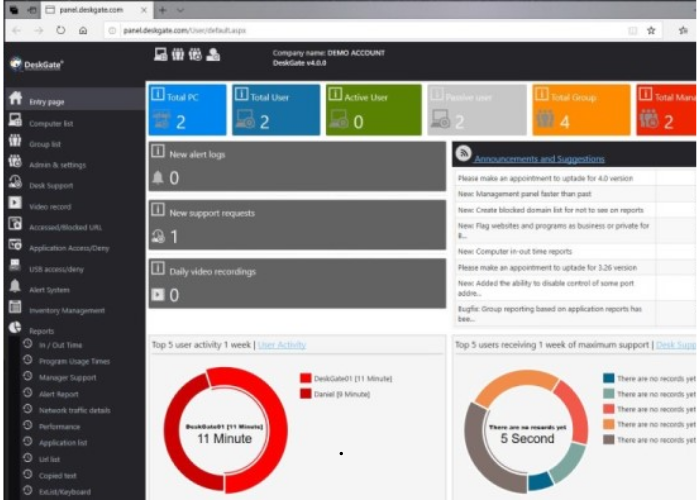
Task: Open Admin & settings in sidebar
Action: pos(57,165)
